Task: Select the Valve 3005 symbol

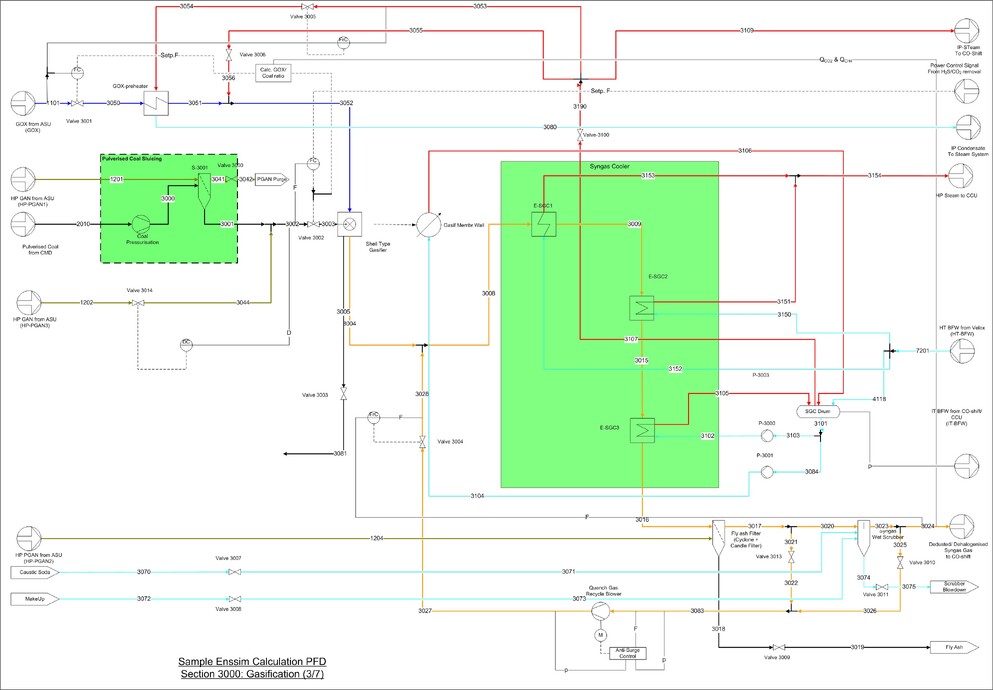Action: [306, 6]
